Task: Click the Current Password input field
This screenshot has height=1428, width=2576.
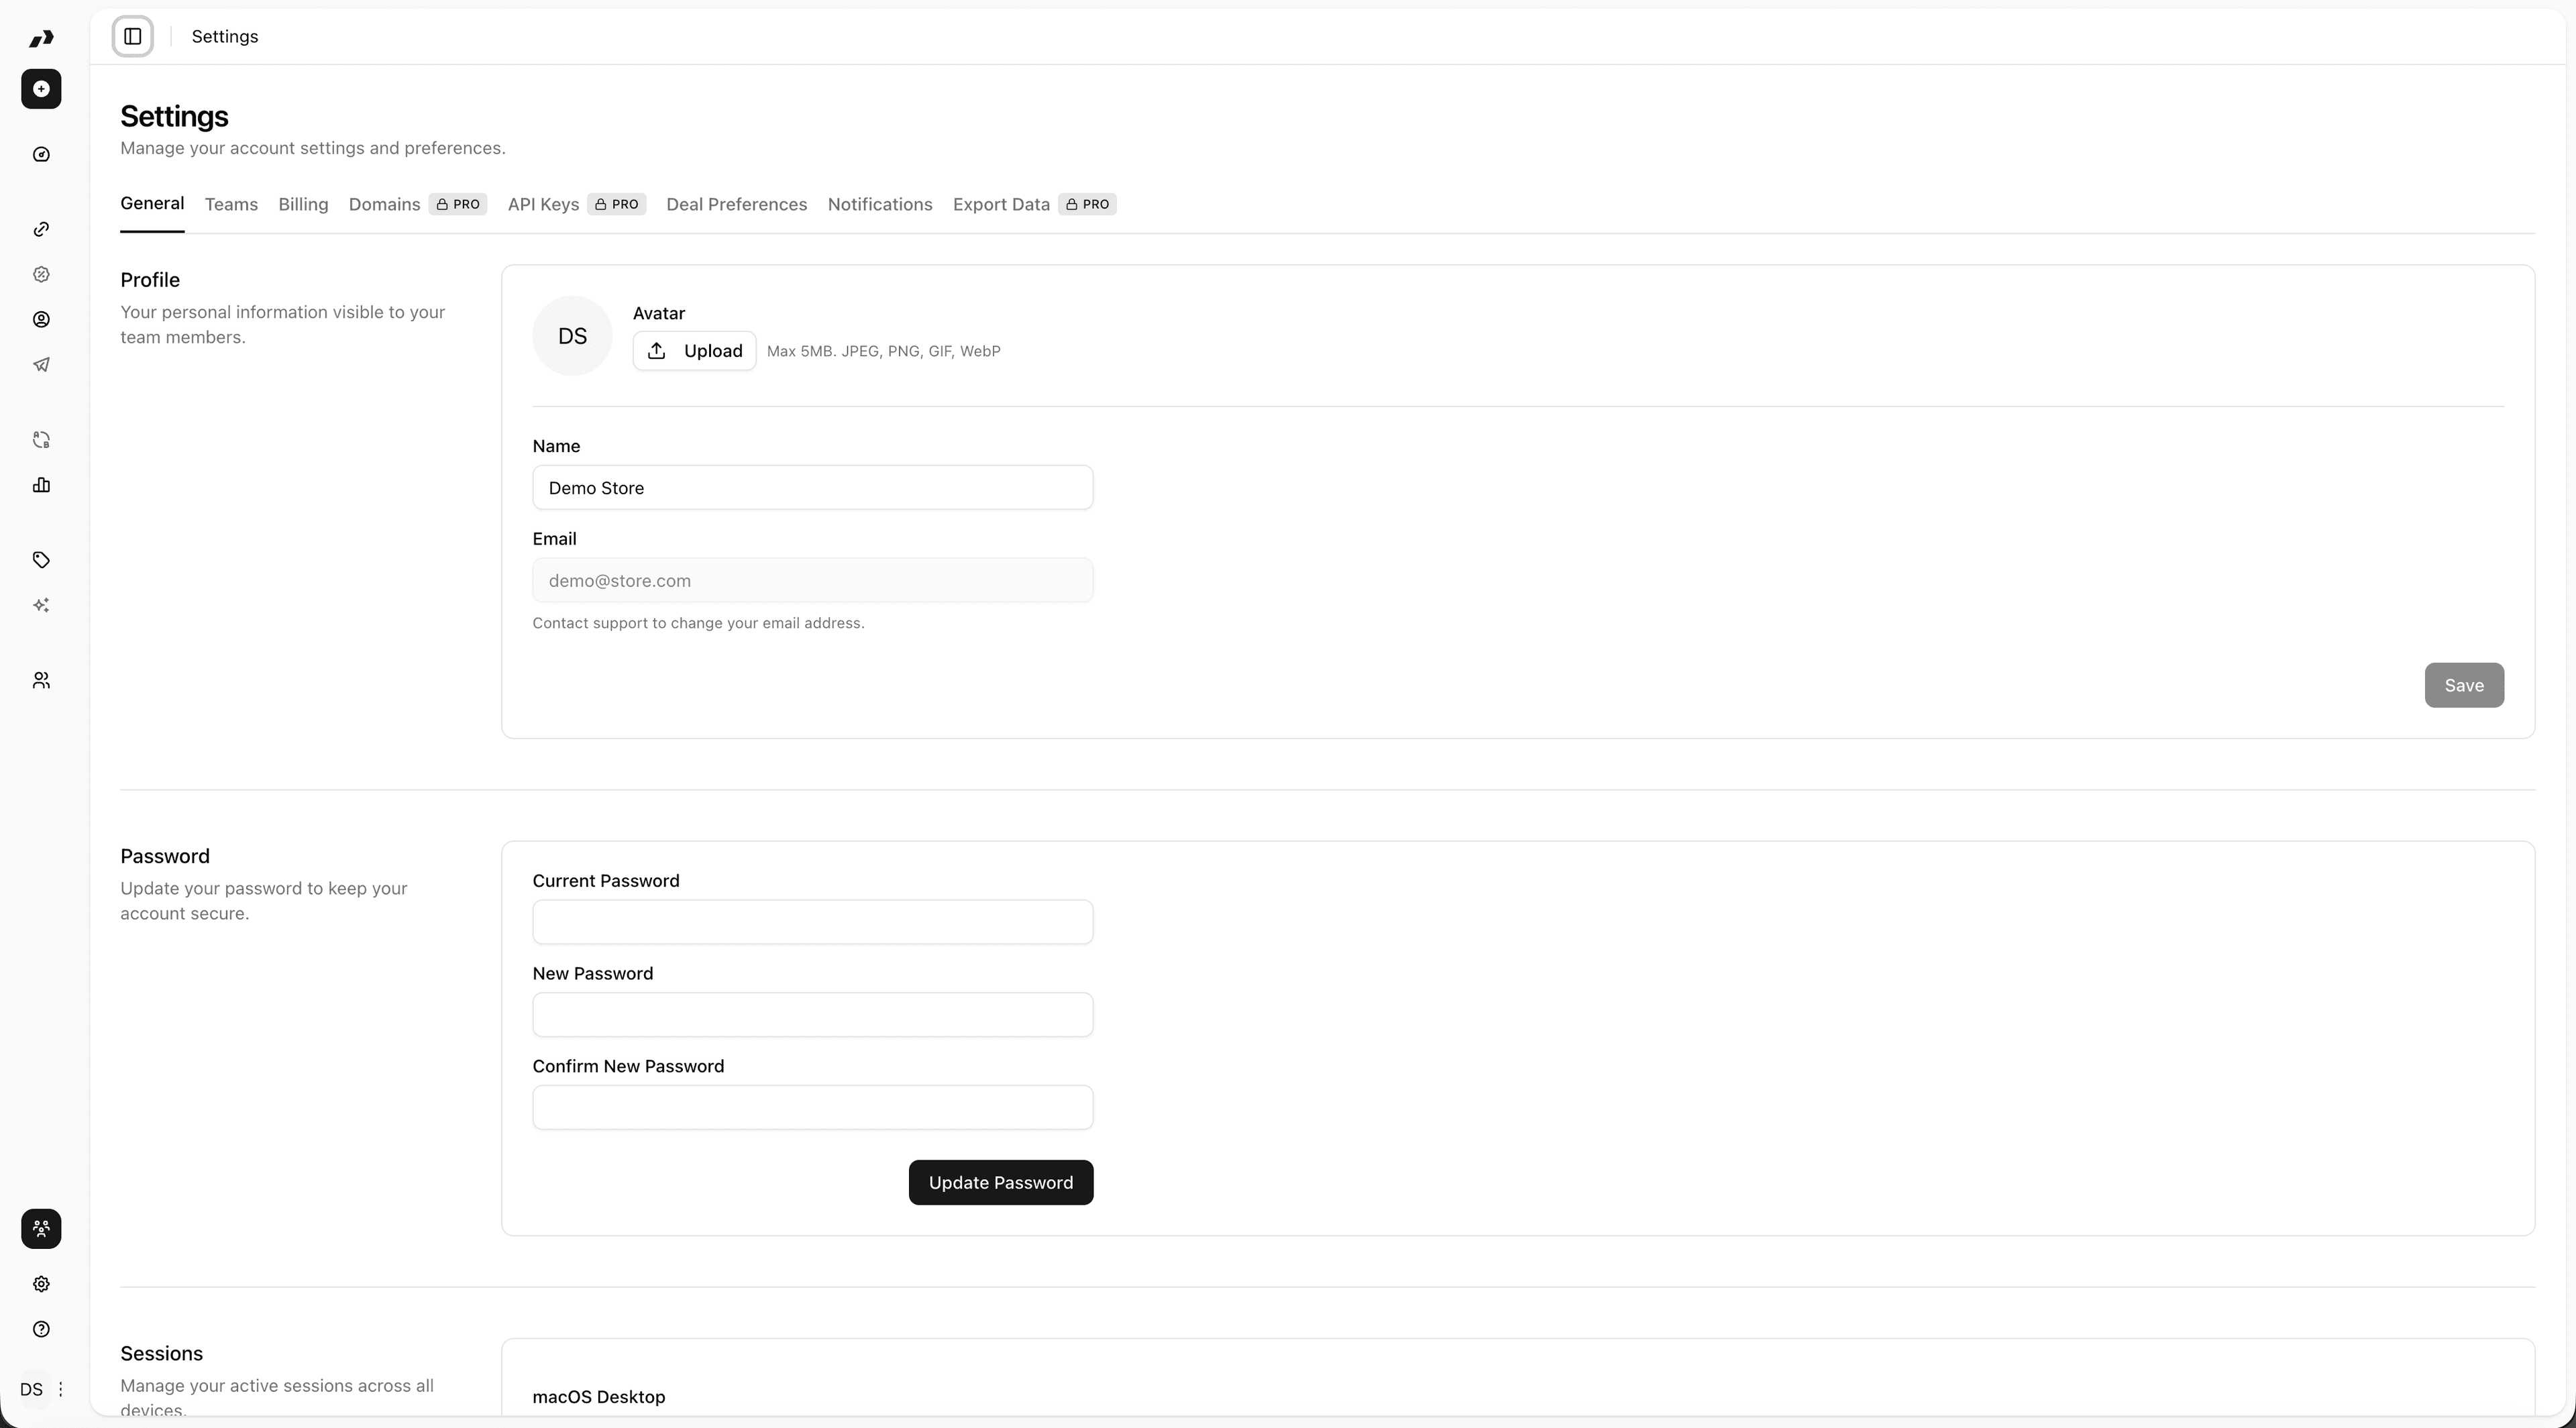Action: [x=812, y=922]
